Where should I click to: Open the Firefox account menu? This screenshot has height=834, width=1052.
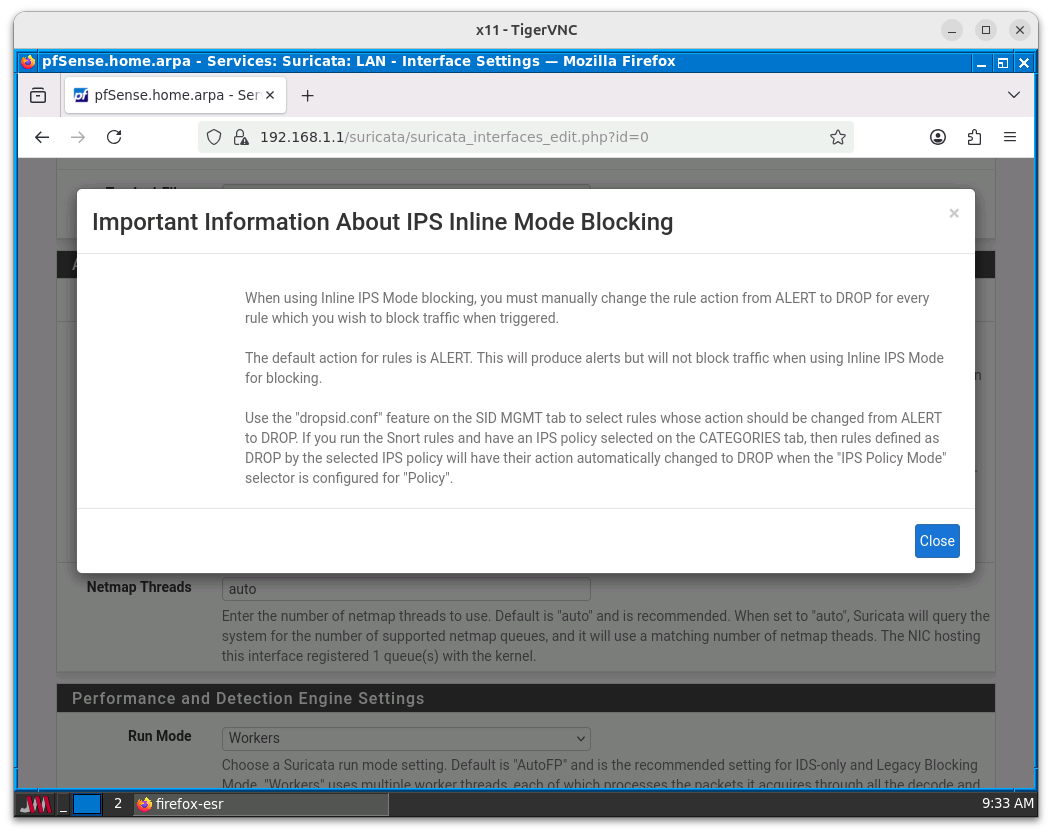pos(937,138)
